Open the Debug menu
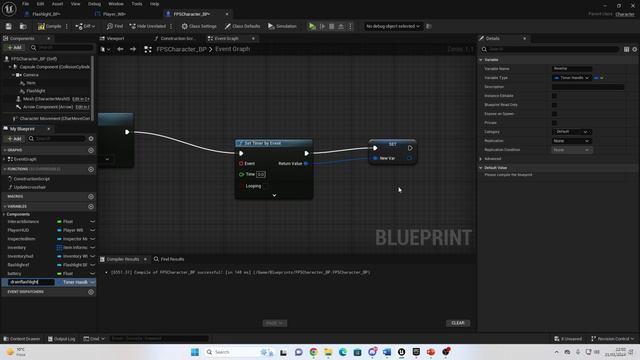The image size is (640, 360). click(94, 4)
